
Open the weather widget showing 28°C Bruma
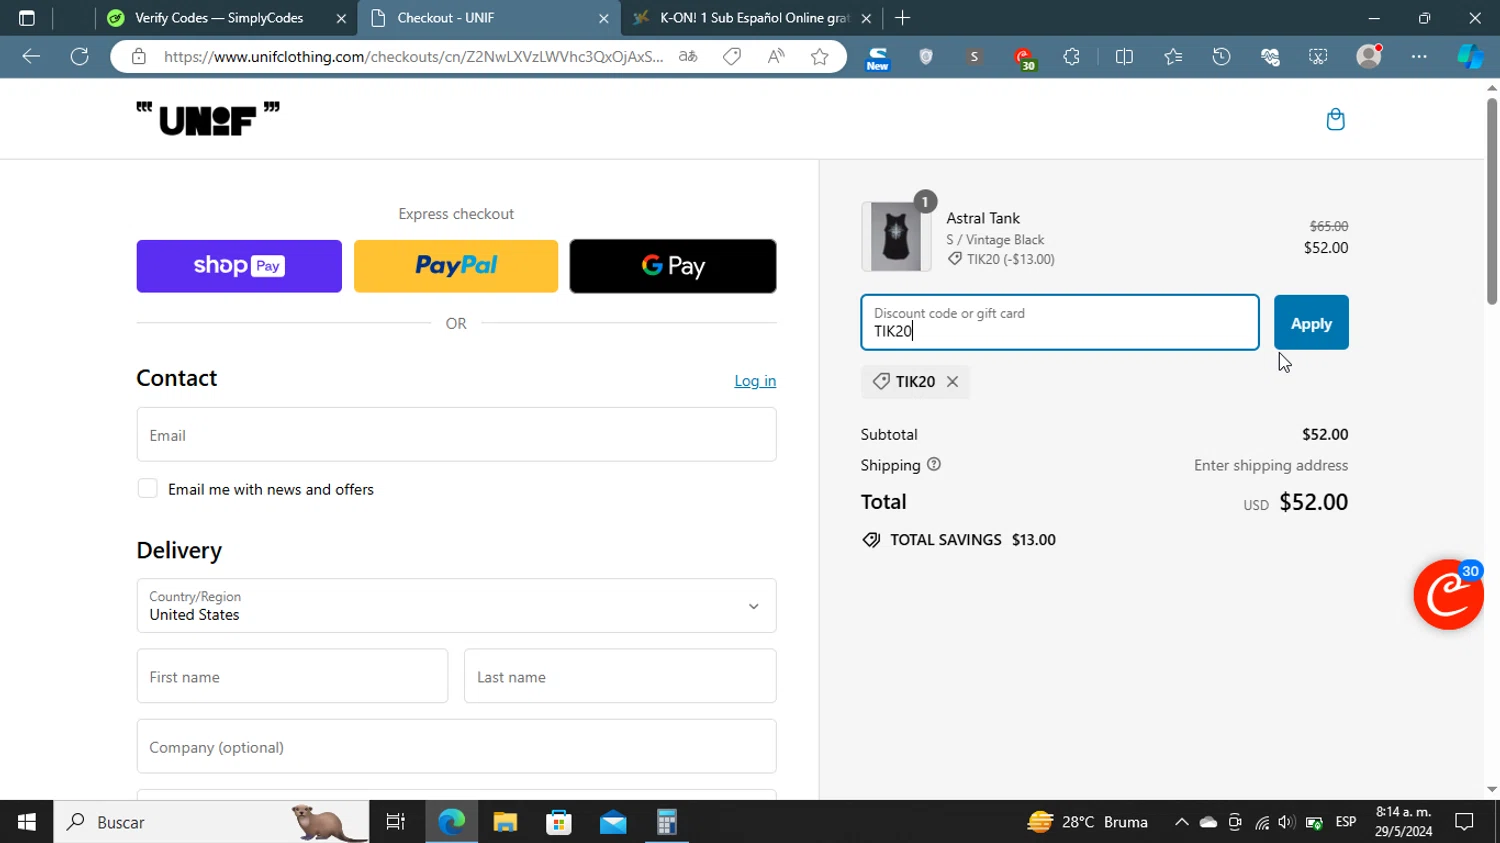(1088, 822)
